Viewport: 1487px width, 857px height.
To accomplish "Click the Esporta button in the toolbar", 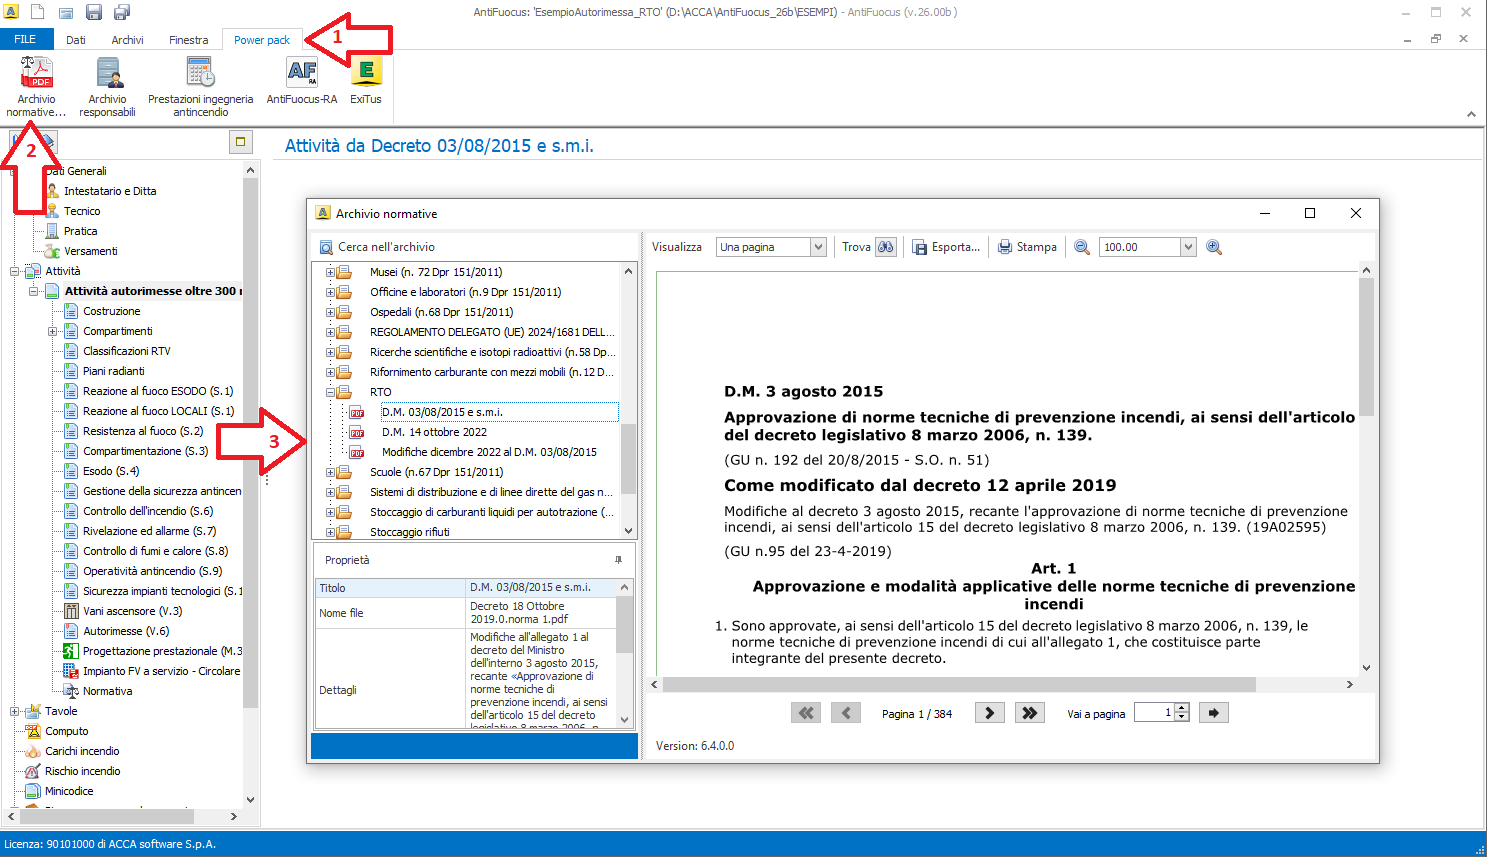I will 946,247.
